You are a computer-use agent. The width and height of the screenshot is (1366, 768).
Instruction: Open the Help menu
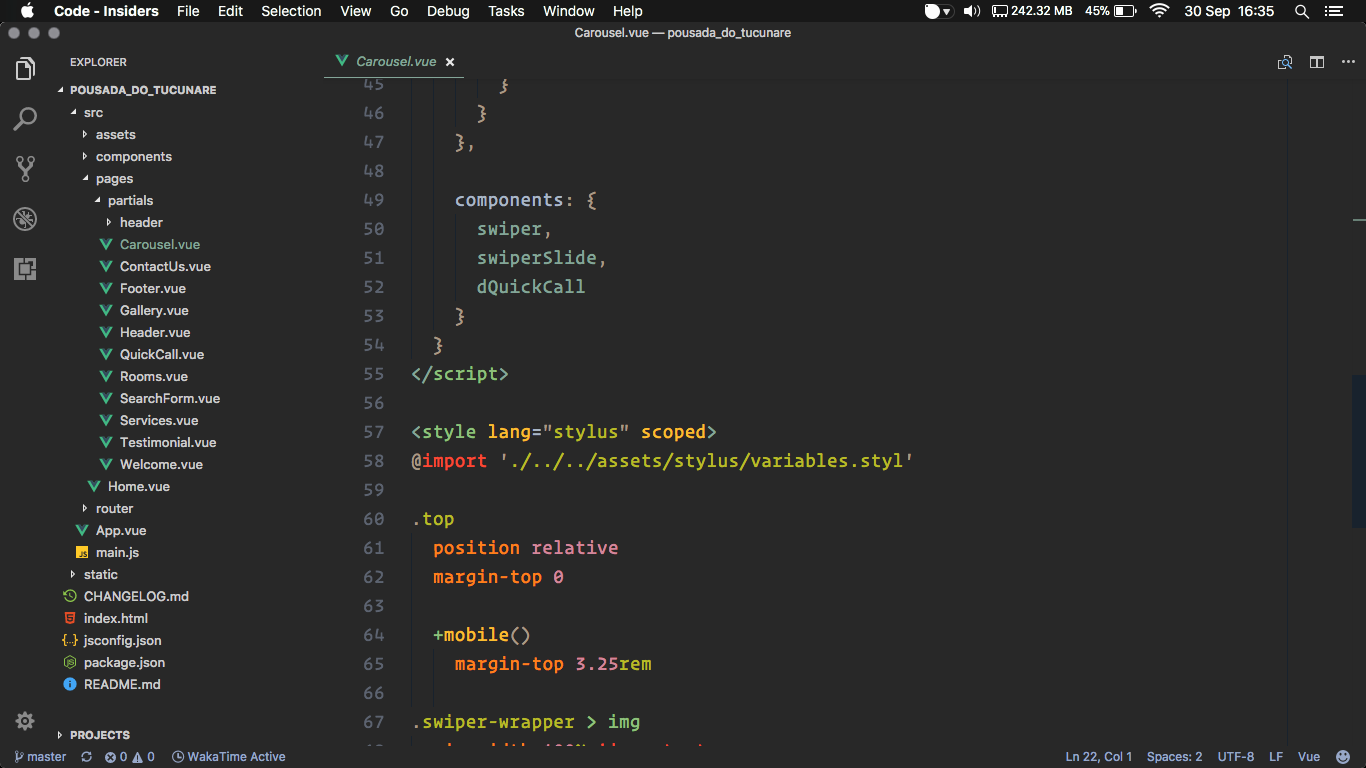tap(628, 11)
